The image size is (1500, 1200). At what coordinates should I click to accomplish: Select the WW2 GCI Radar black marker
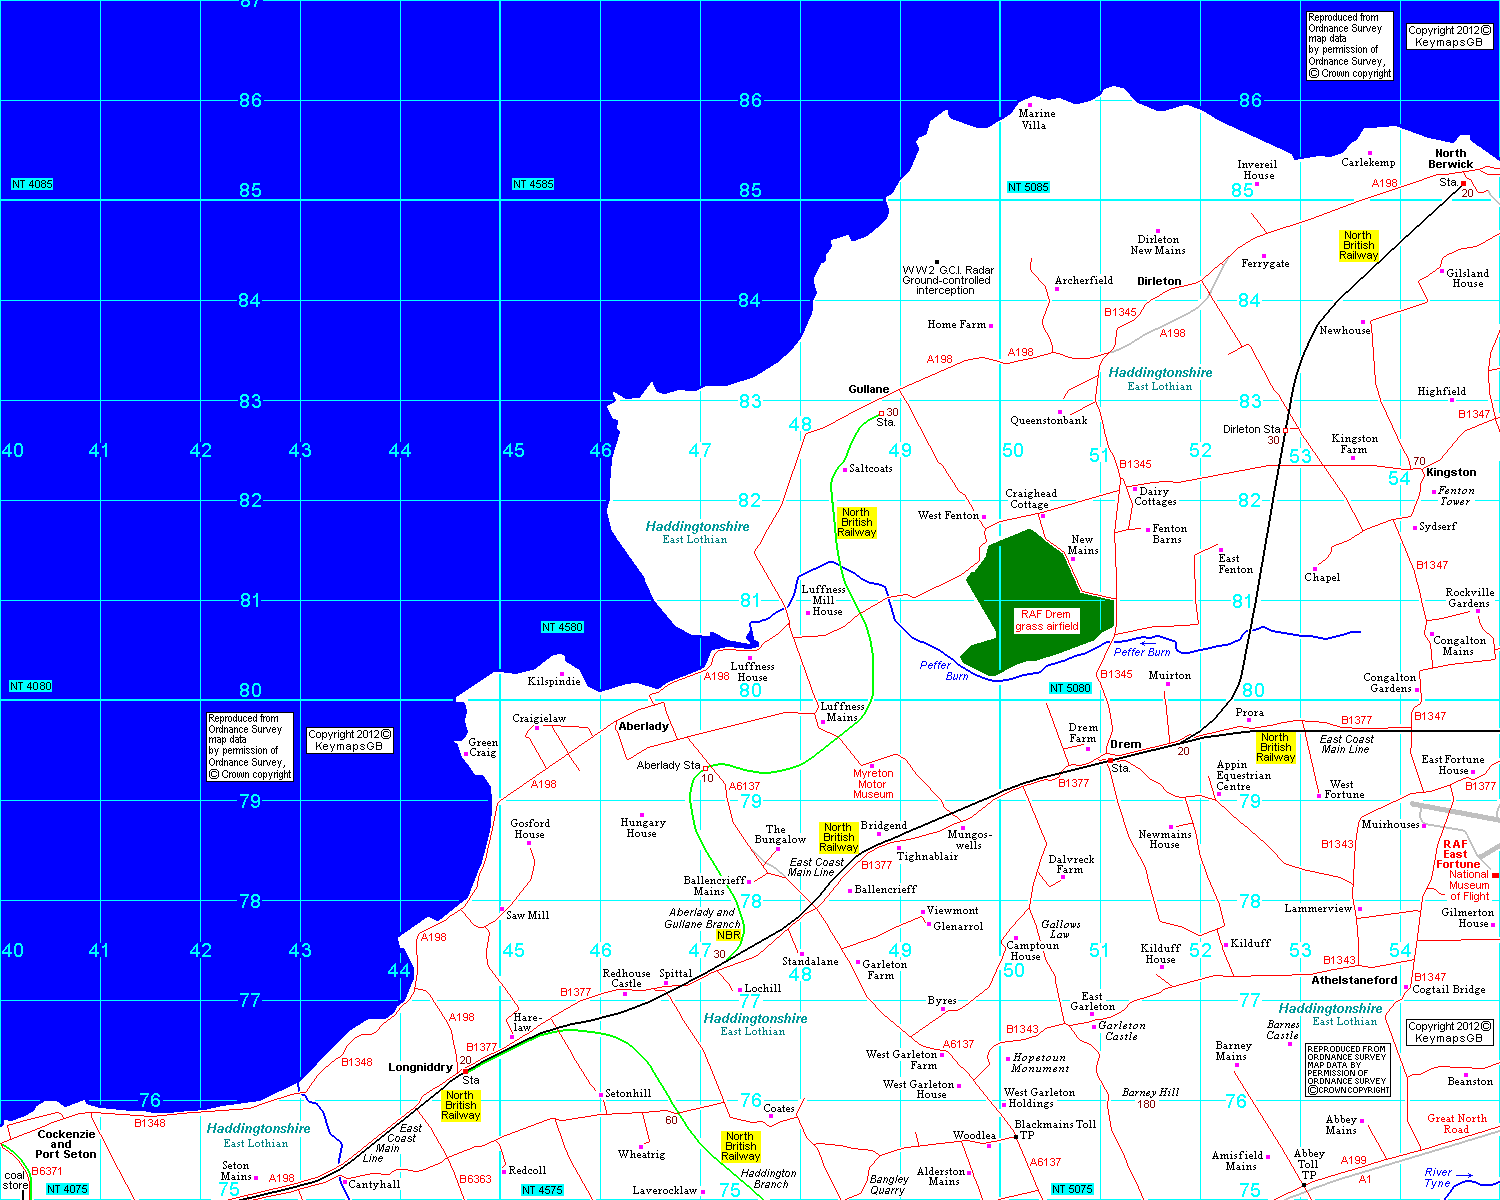click(x=937, y=262)
